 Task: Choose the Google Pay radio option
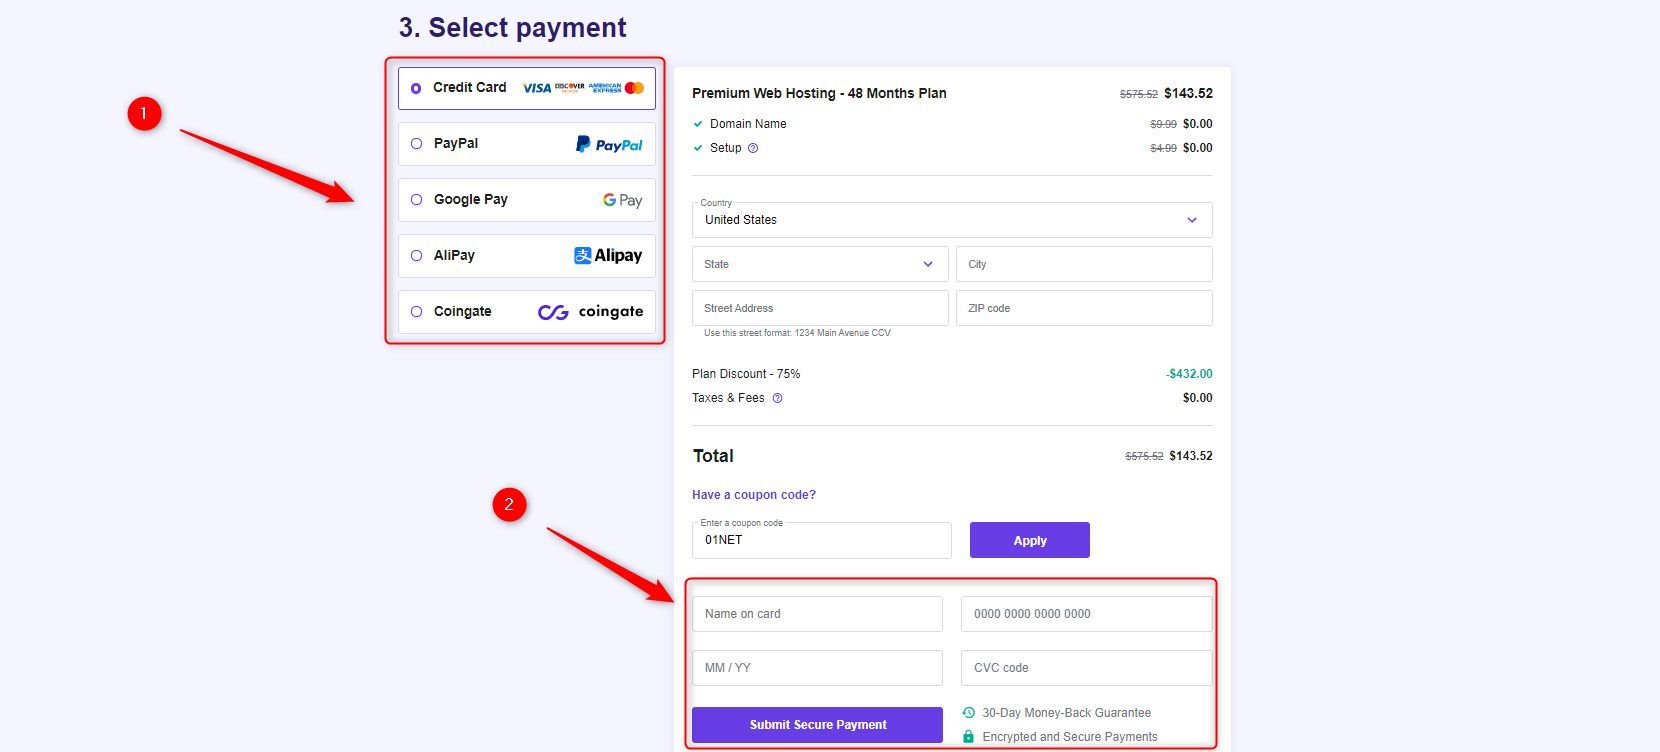(x=416, y=200)
